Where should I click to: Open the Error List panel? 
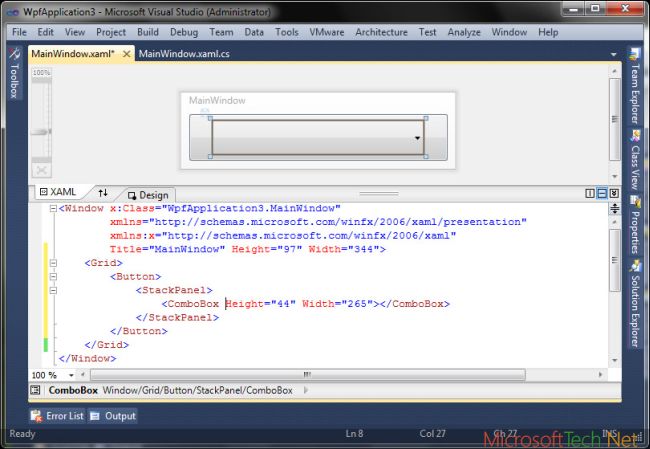point(57,416)
